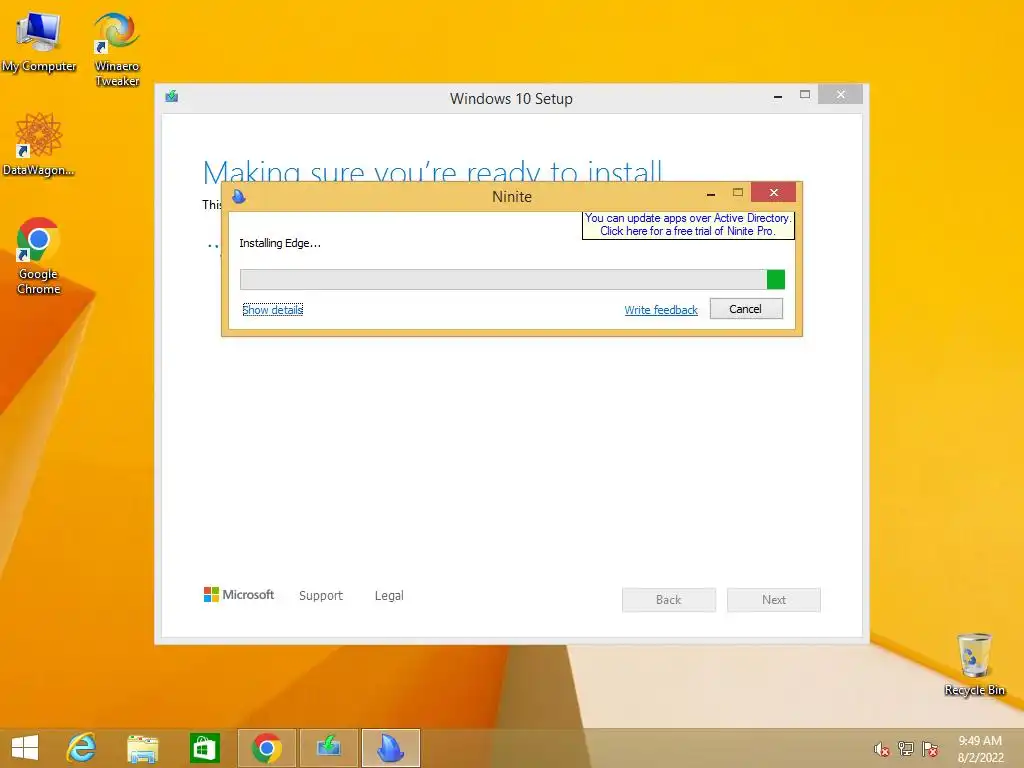Open My Computer desktop icon
The width and height of the screenshot is (1024, 768).
click(x=39, y=42)
